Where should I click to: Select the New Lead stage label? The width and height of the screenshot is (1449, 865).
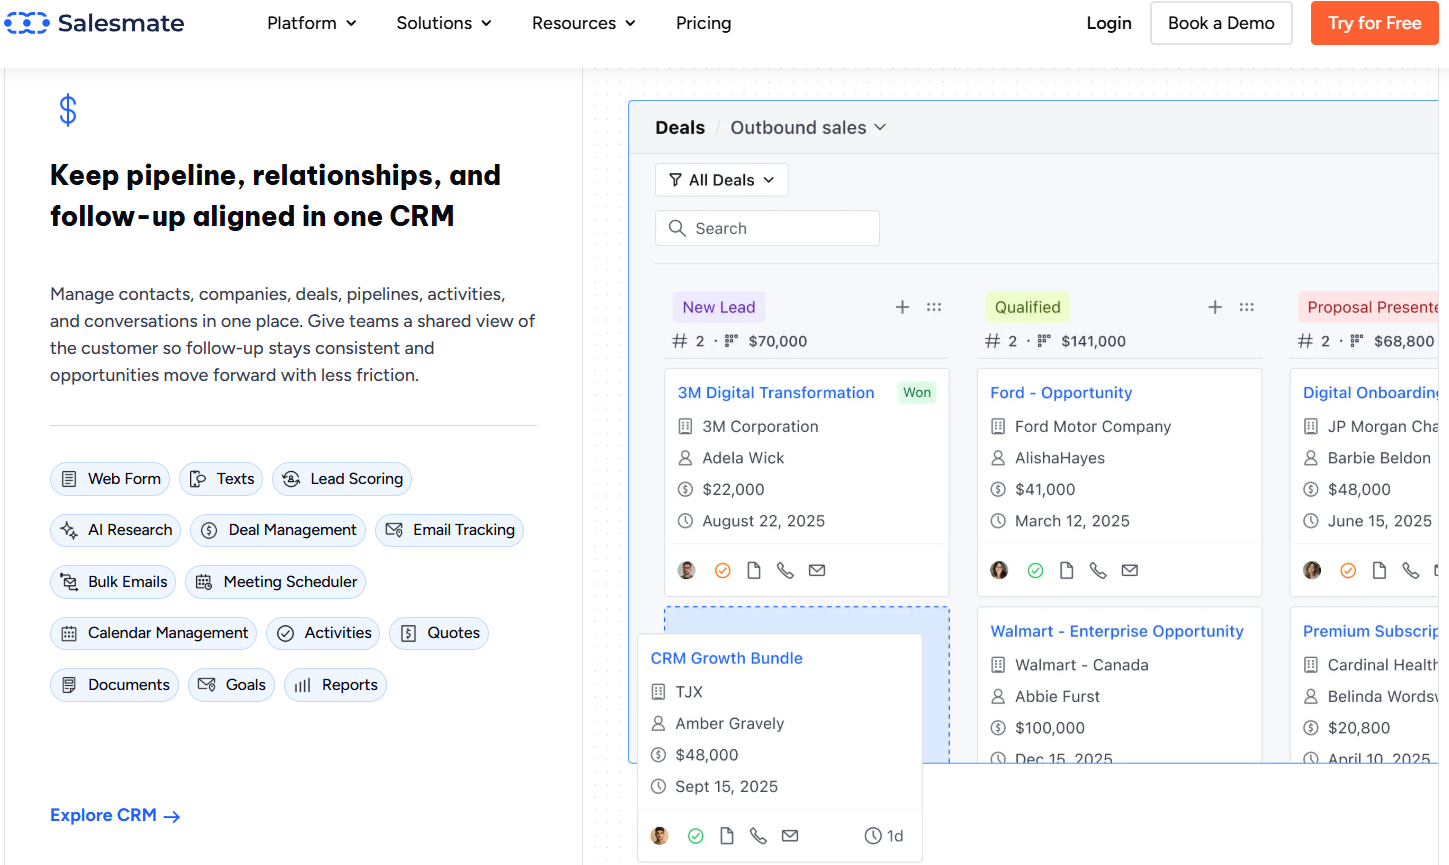719,307
